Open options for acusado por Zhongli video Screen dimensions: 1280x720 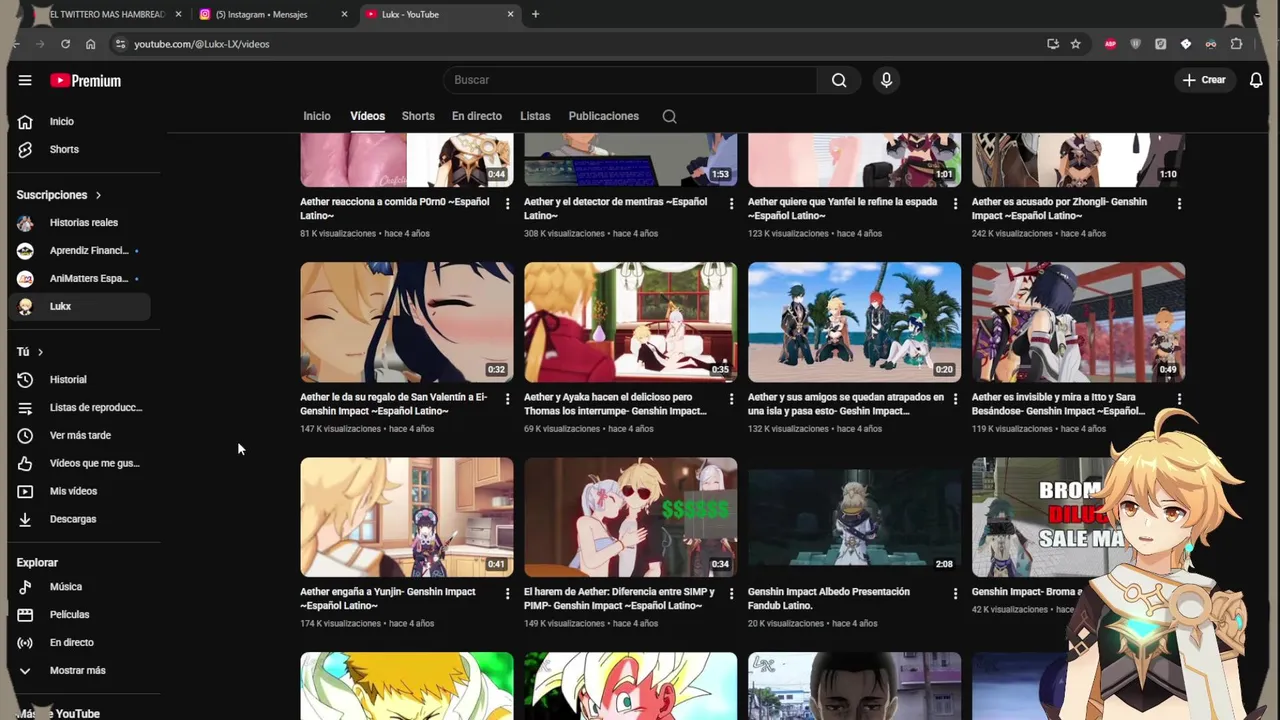click(1179, 204)
